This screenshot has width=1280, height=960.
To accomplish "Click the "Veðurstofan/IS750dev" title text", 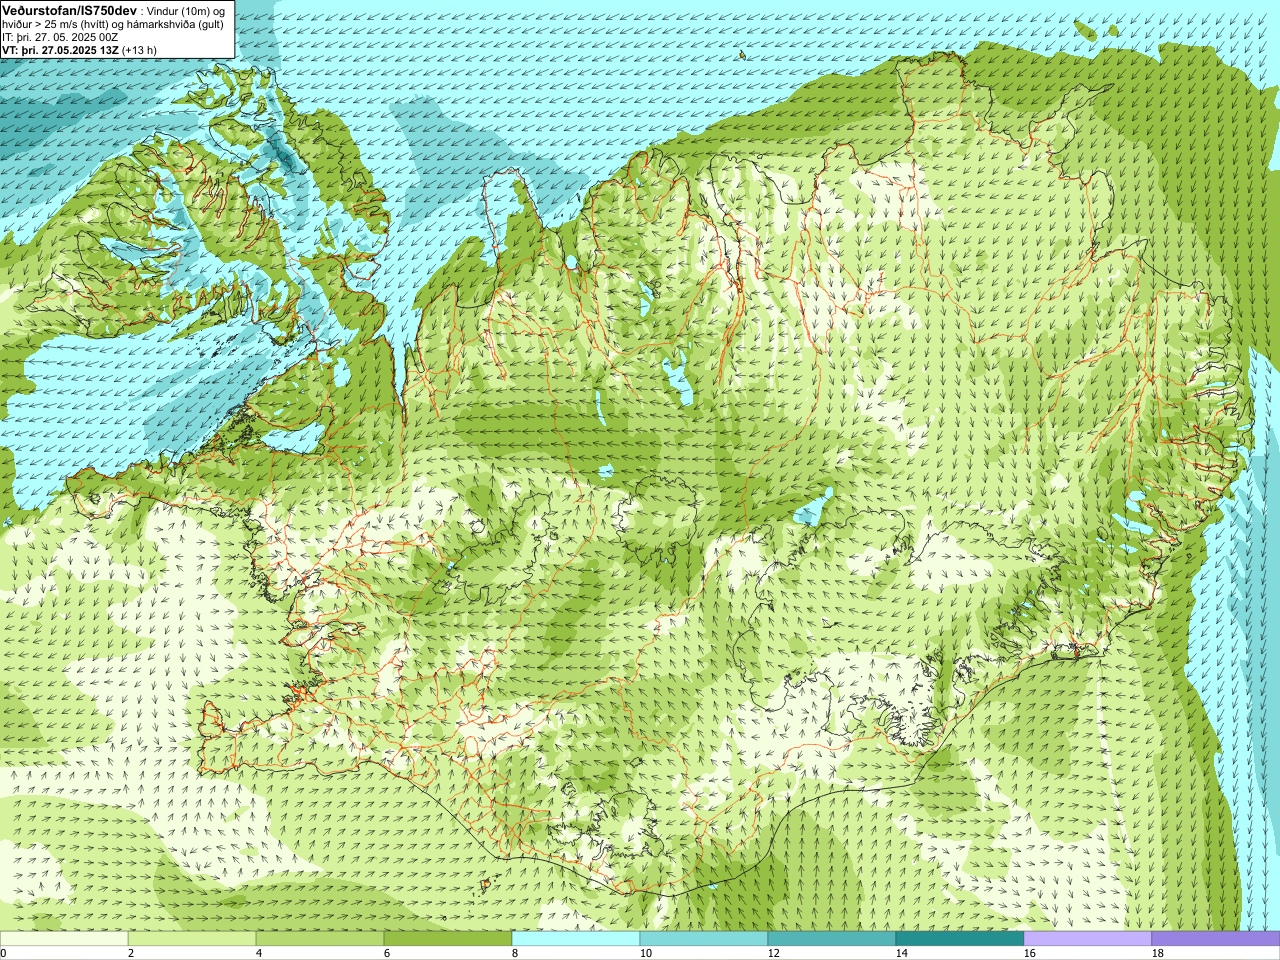I will click(x=69, y=9).
